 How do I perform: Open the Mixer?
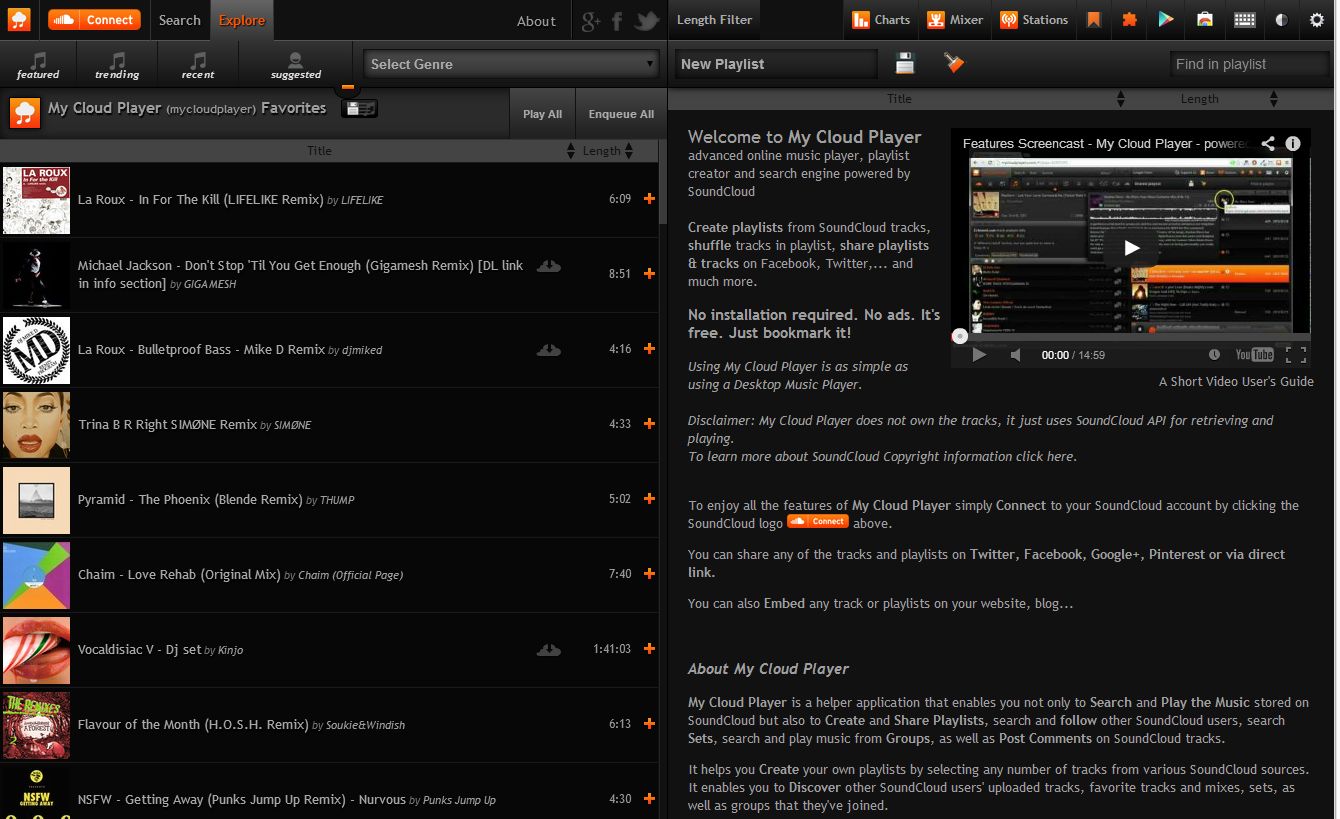[955, 20]
